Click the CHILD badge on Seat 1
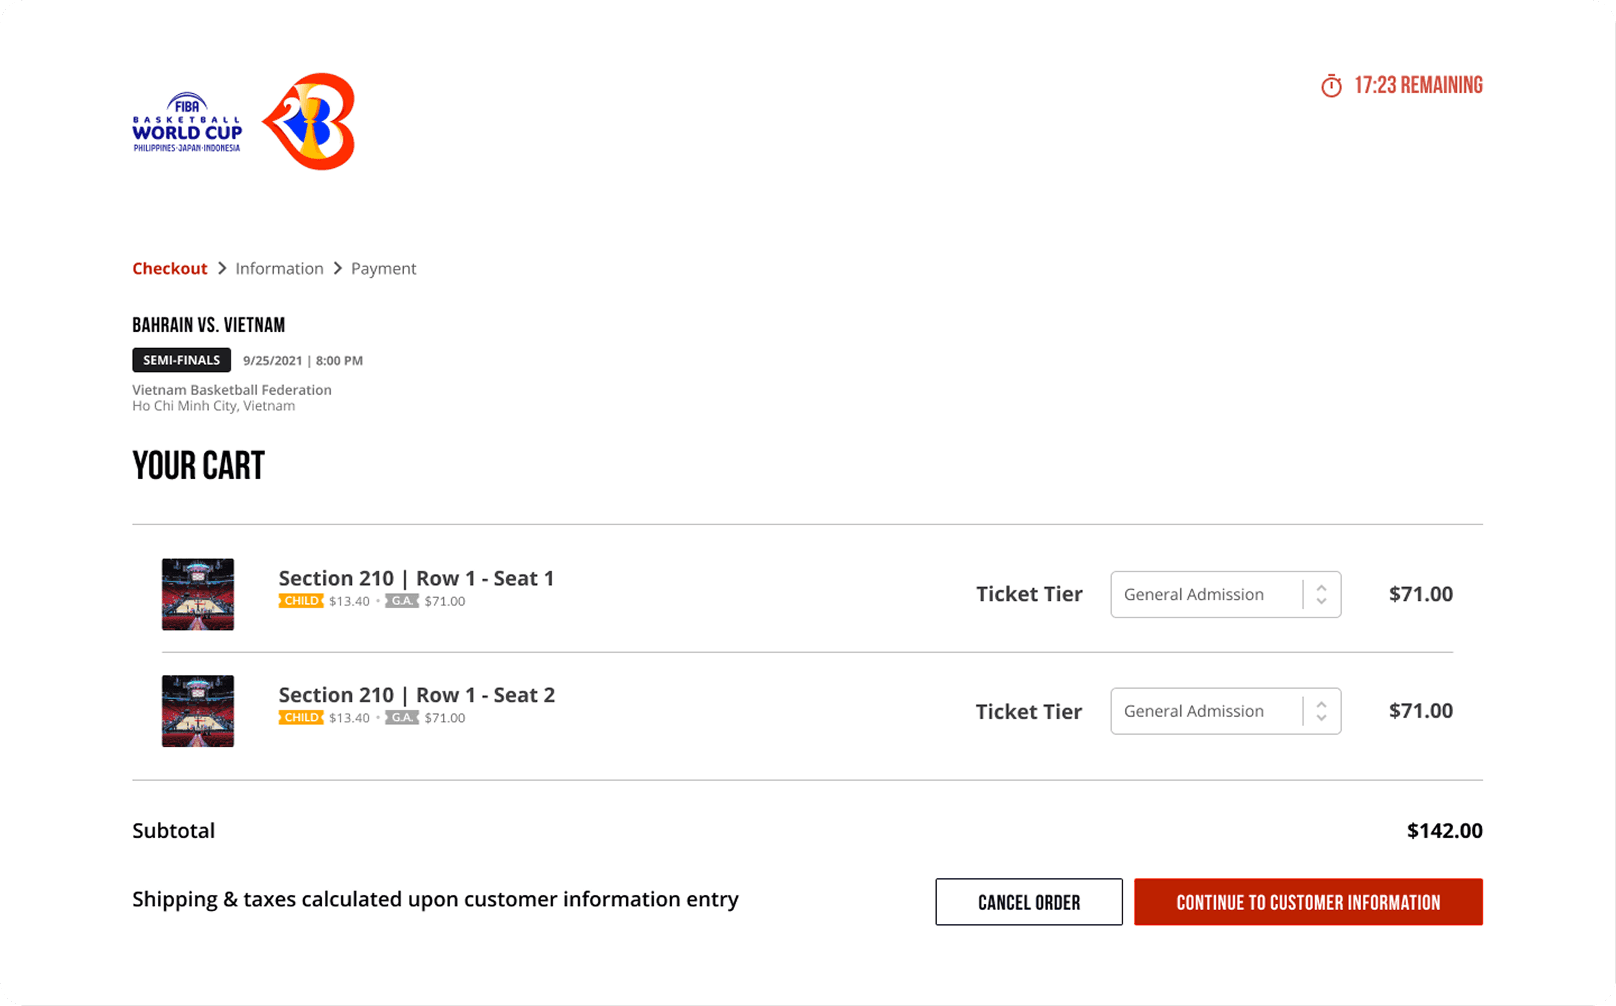The image size is (1616, 1006). click(x=300, y=601)
